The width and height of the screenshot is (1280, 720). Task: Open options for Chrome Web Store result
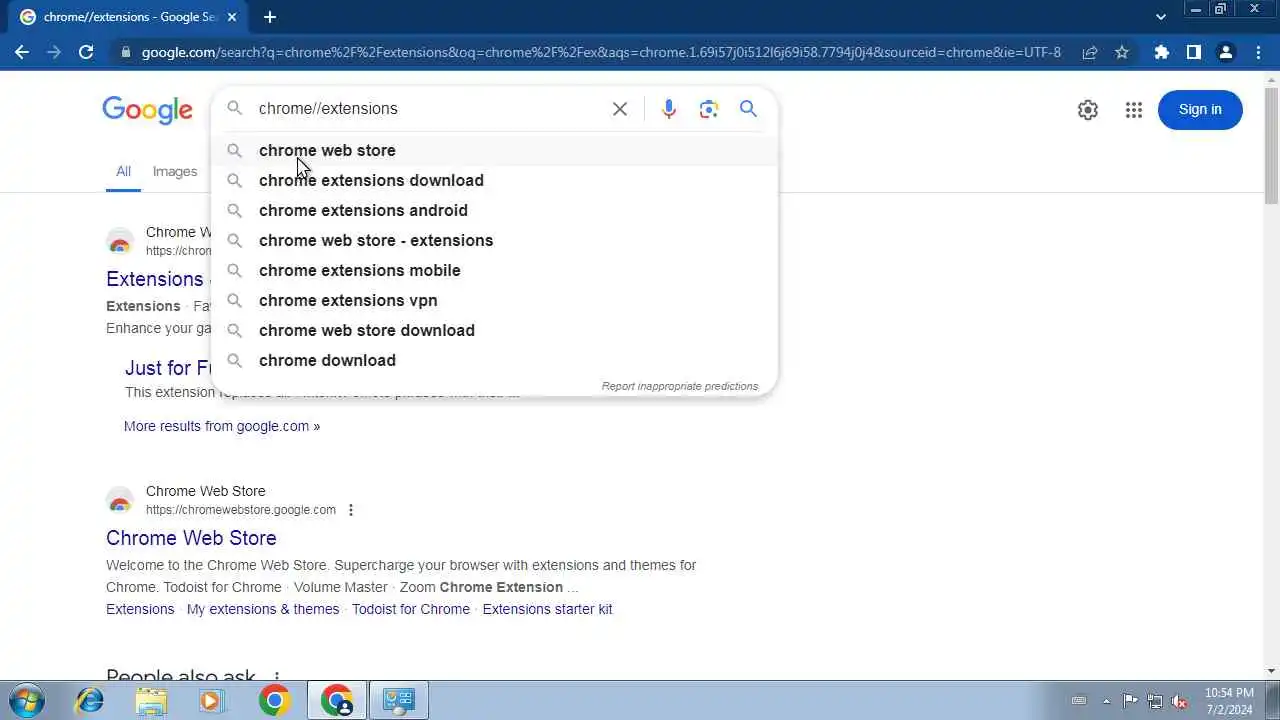point(350,510)
